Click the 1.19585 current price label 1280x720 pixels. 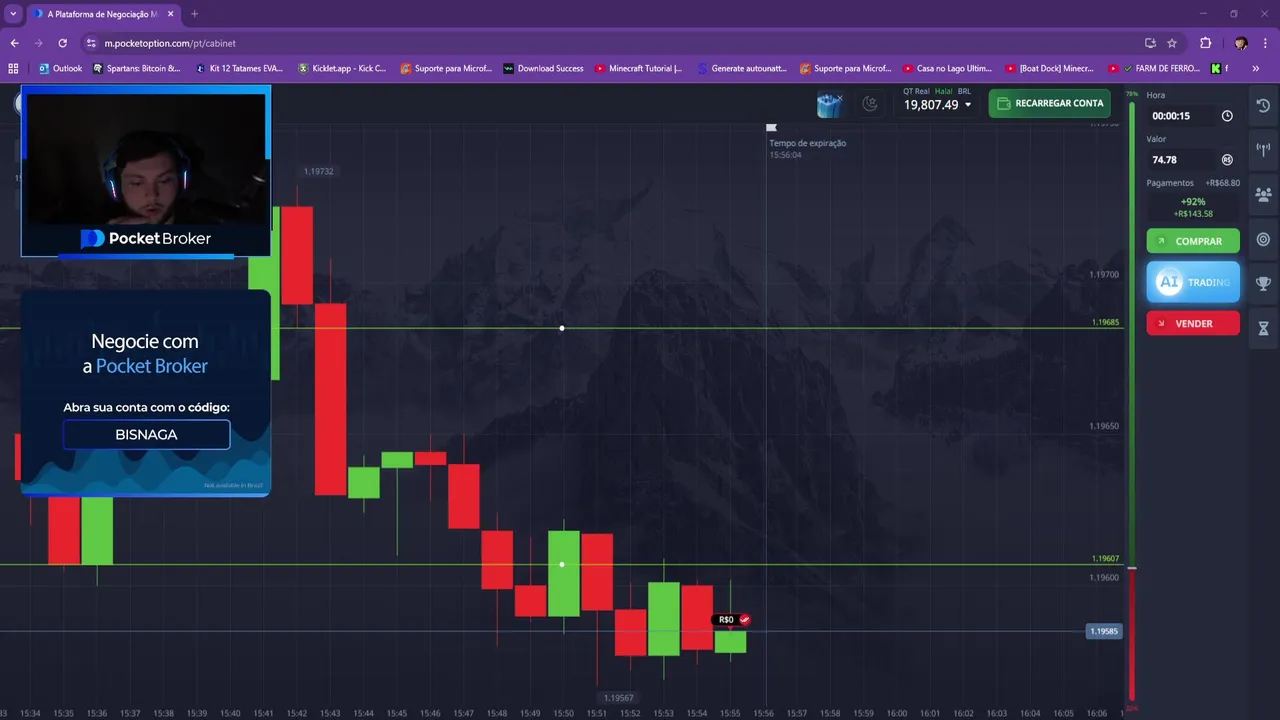point(1104,631)
